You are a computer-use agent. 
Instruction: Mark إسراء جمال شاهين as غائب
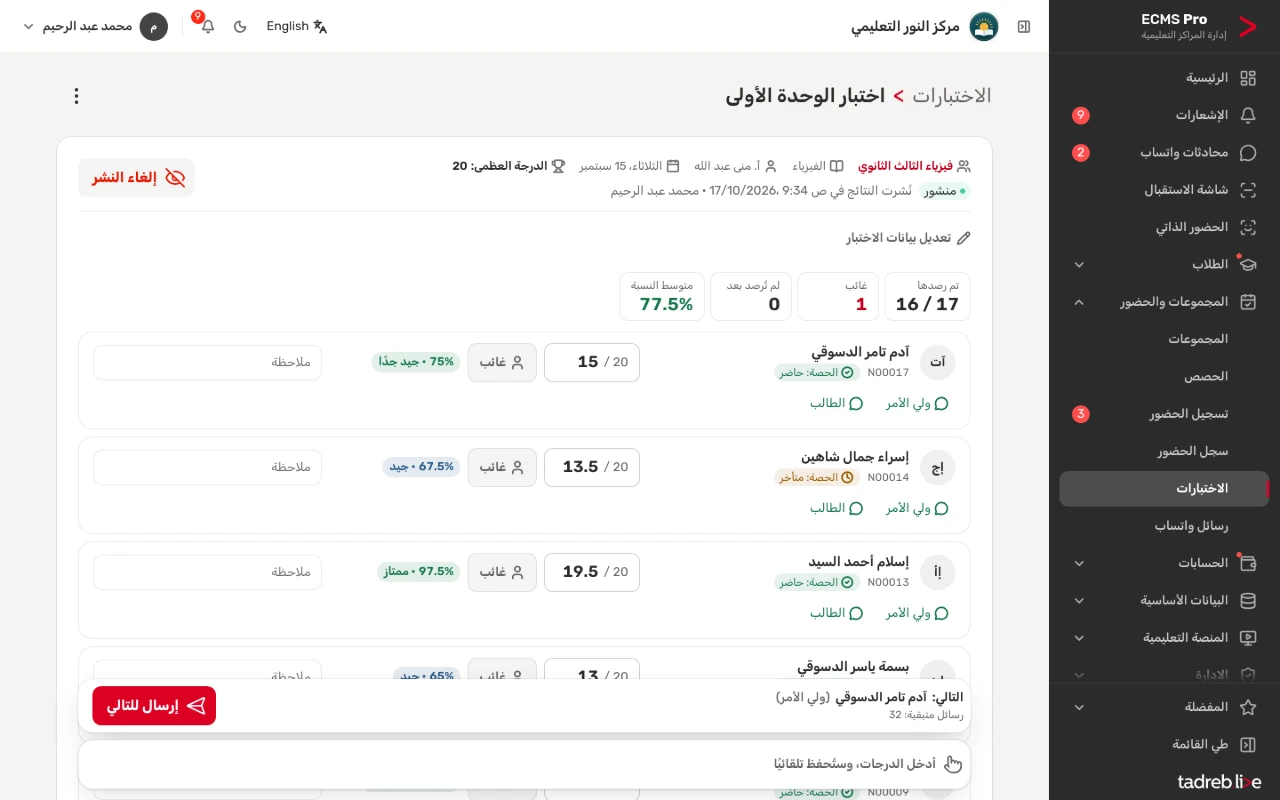point(502,467)
